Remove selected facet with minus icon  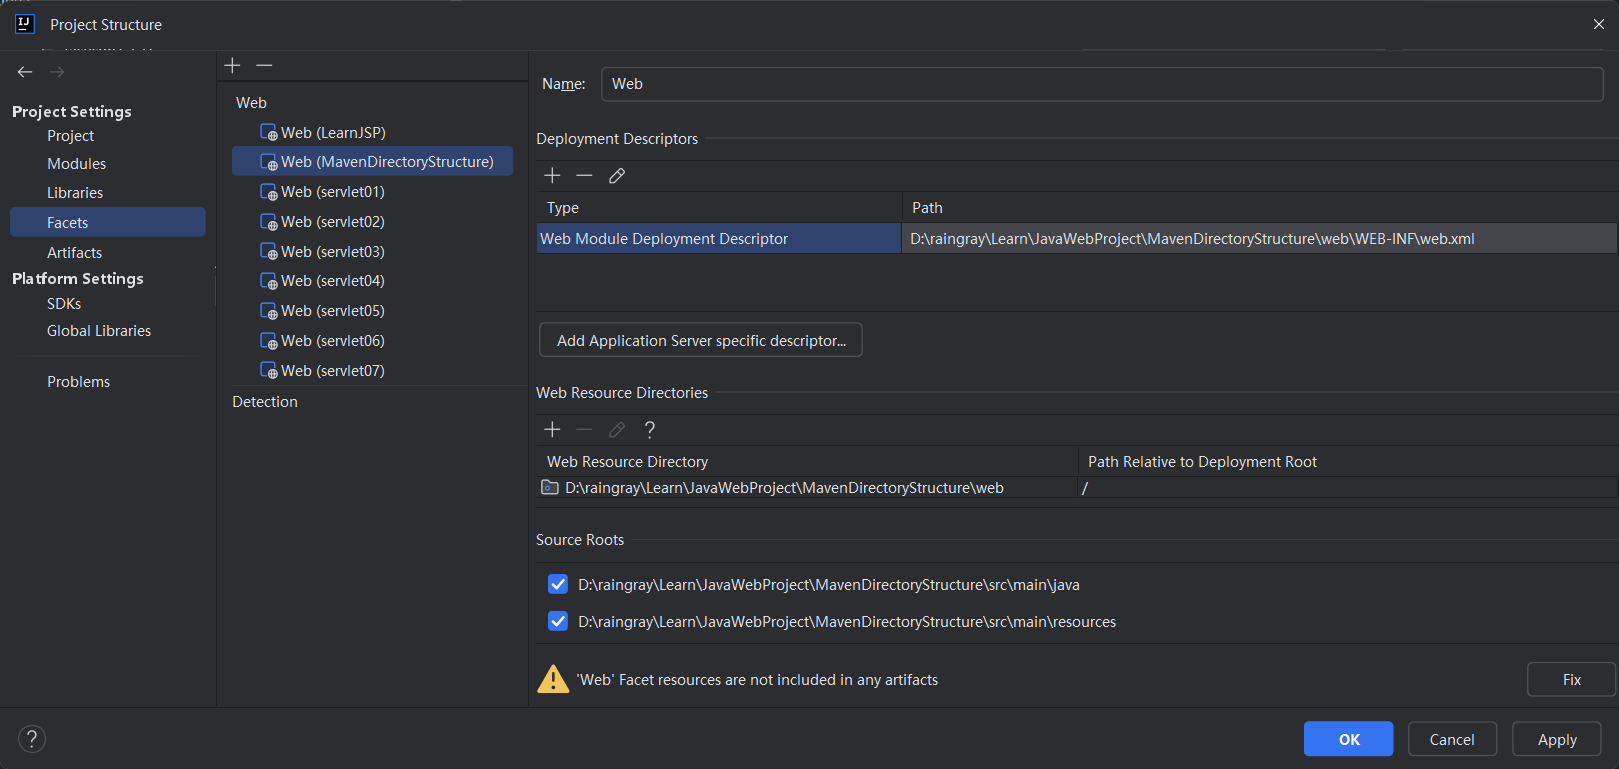(264, 65)
